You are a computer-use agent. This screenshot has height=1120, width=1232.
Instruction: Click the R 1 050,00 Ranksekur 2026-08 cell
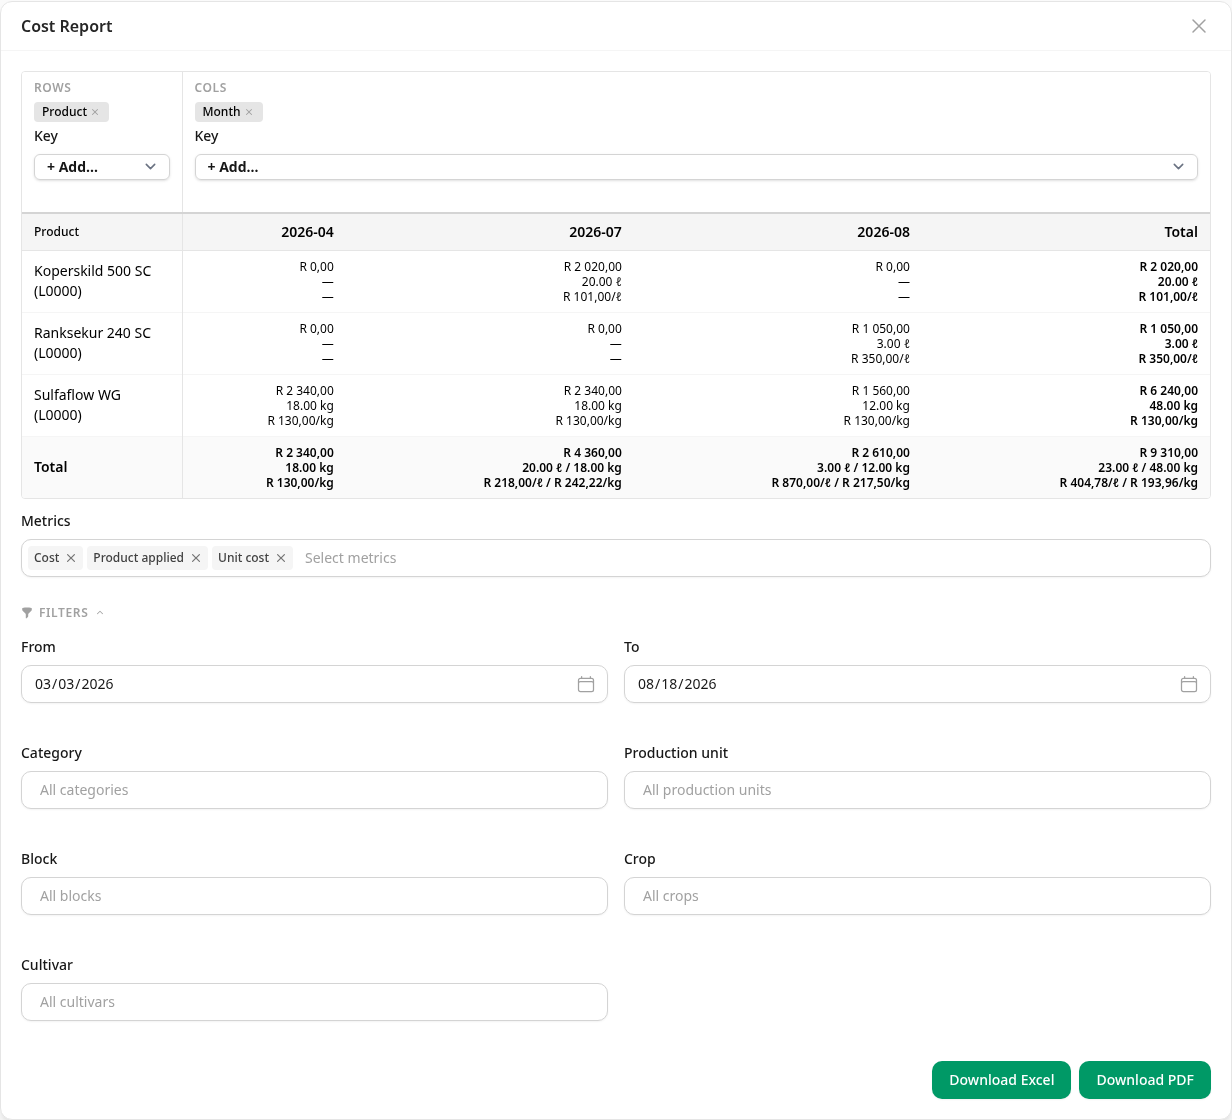(x=880, y=329)
